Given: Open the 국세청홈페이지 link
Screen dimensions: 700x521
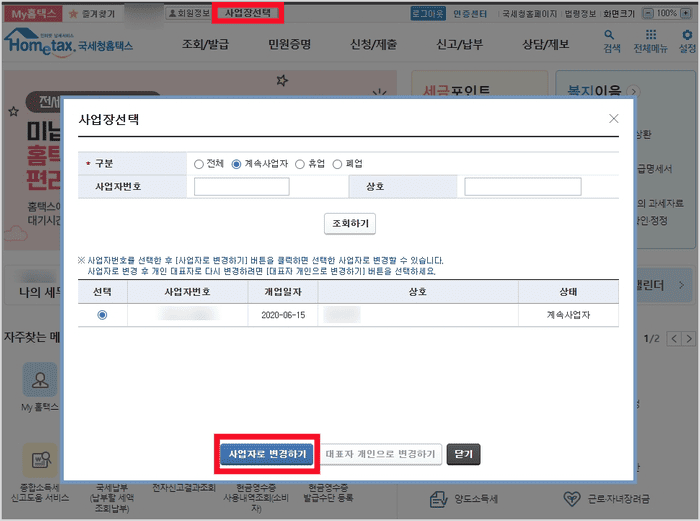Looking at the screenshot, I should click(530, 14).
